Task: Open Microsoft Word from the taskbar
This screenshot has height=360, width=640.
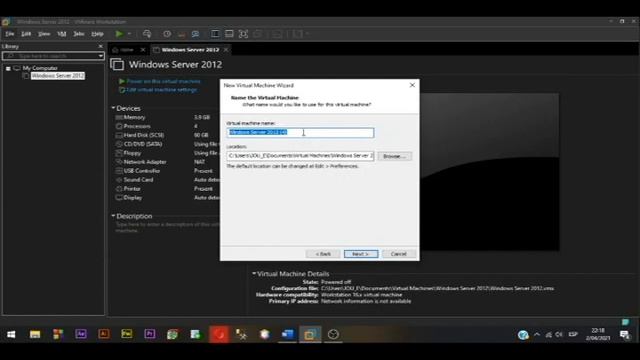Action: (x=287, y=335)
